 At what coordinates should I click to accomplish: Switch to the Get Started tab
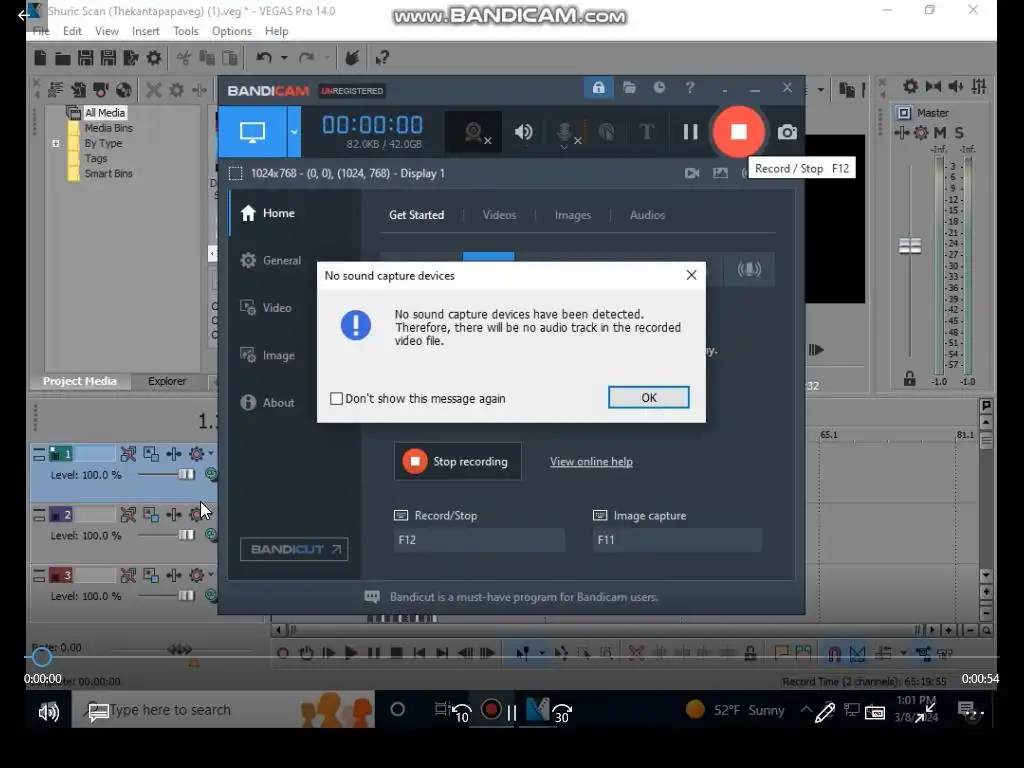coord(417,215)
